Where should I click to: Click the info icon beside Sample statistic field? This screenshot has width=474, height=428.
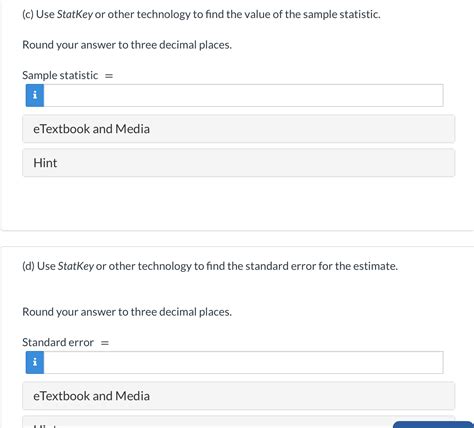point(35,95)
